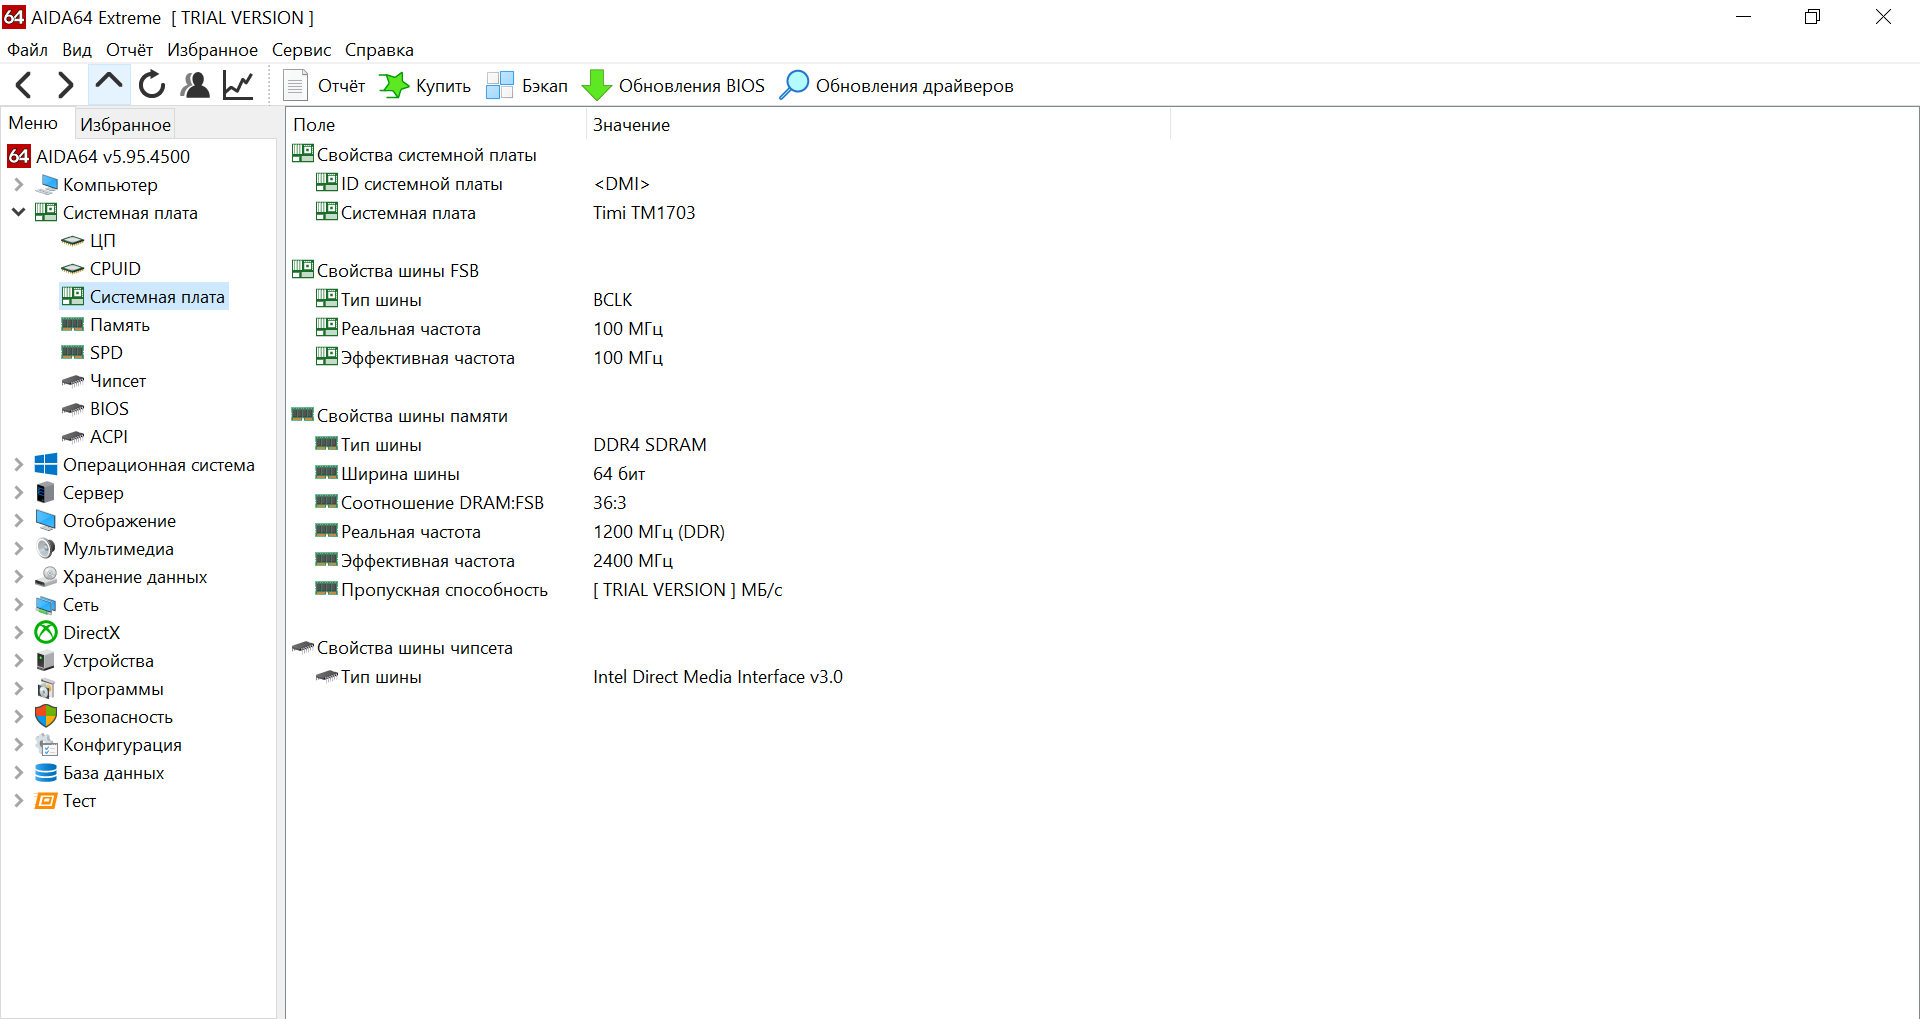Refresh the page with the circular arrow icon
The width and height of the screenshot is (1920, 1019).
152,86
